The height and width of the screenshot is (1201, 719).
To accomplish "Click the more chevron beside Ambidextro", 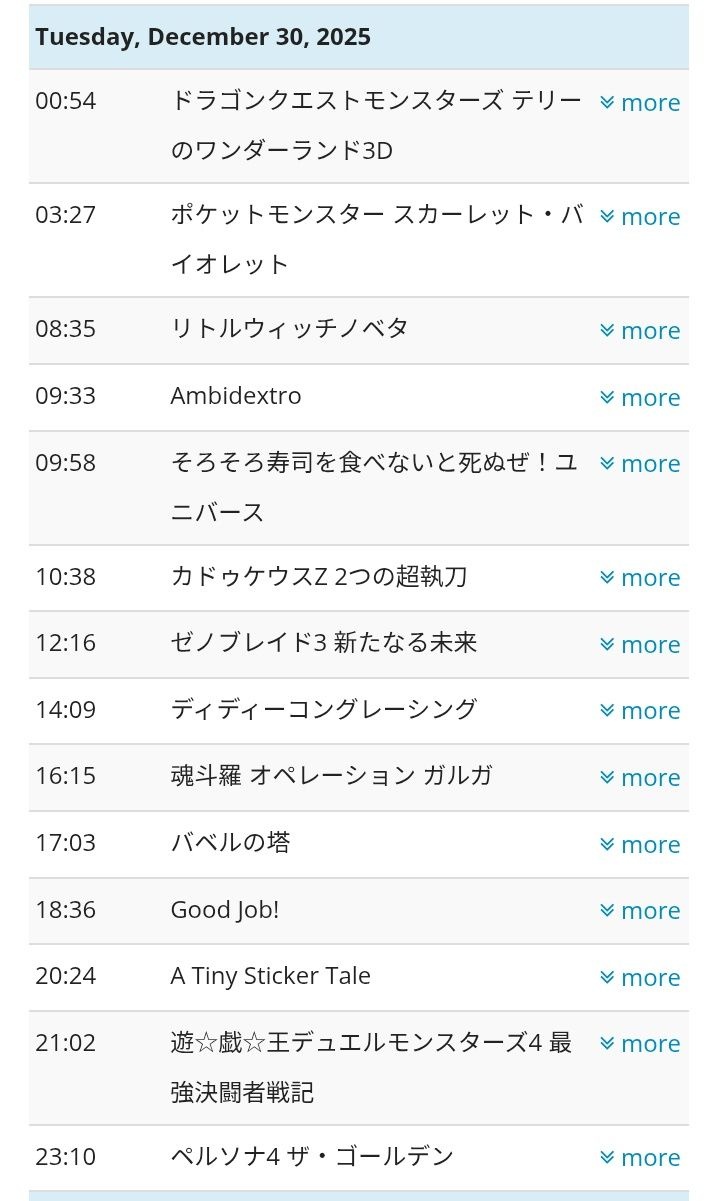I will coord(607,398).
